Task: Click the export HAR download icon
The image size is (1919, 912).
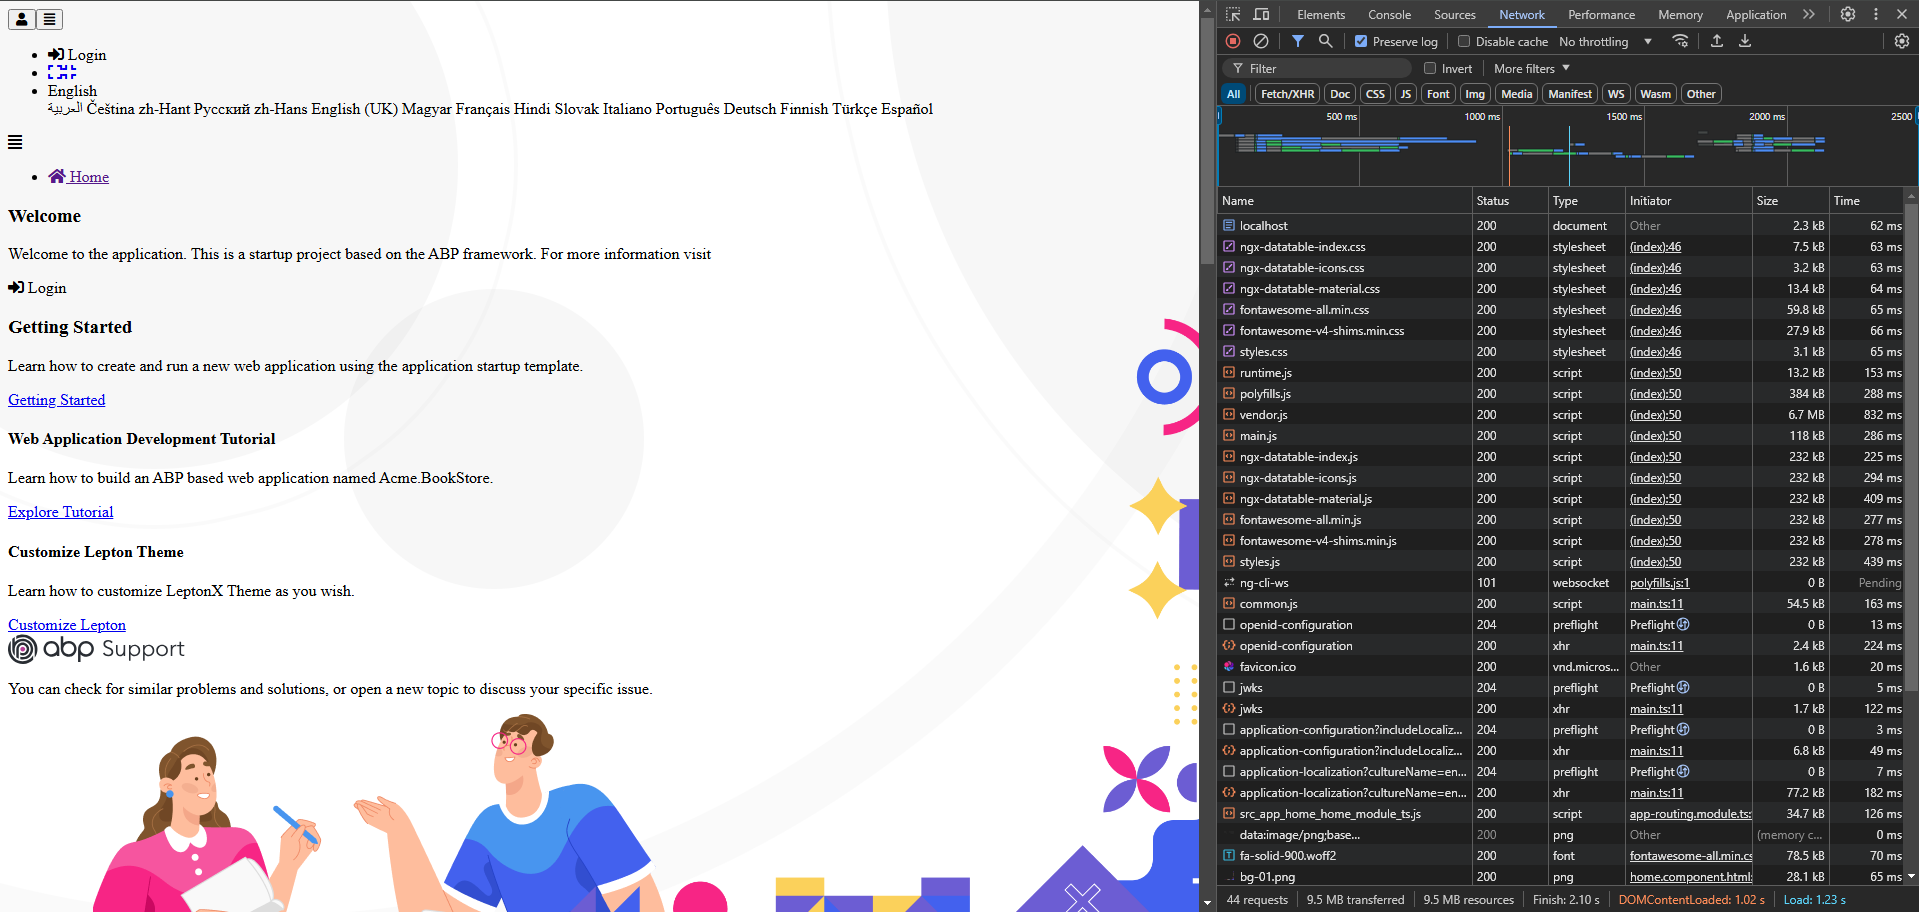Action: 1744,41
